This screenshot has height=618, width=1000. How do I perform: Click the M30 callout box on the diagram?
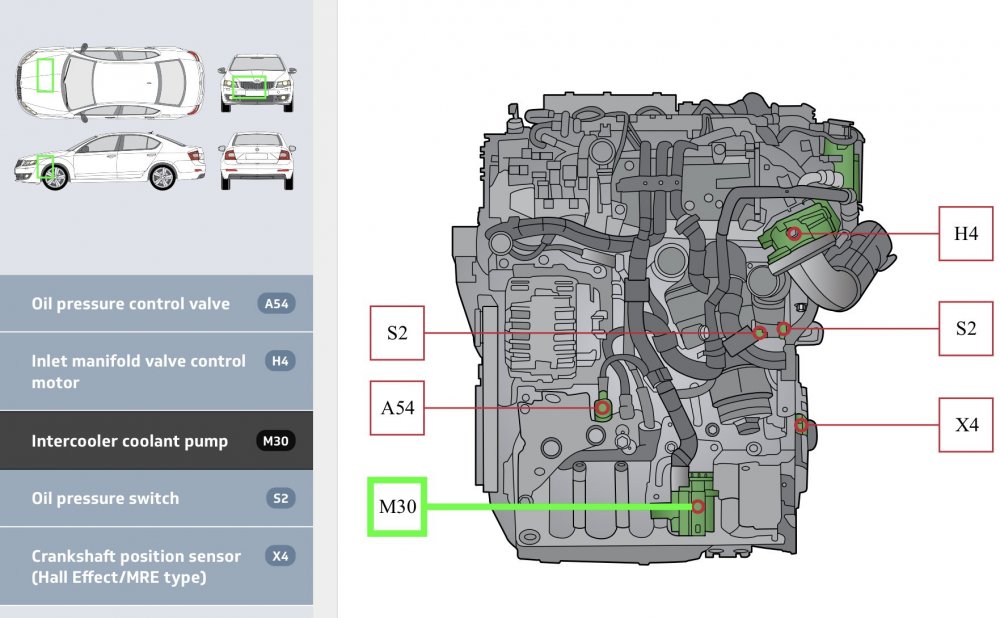click(x=398, y=508)
